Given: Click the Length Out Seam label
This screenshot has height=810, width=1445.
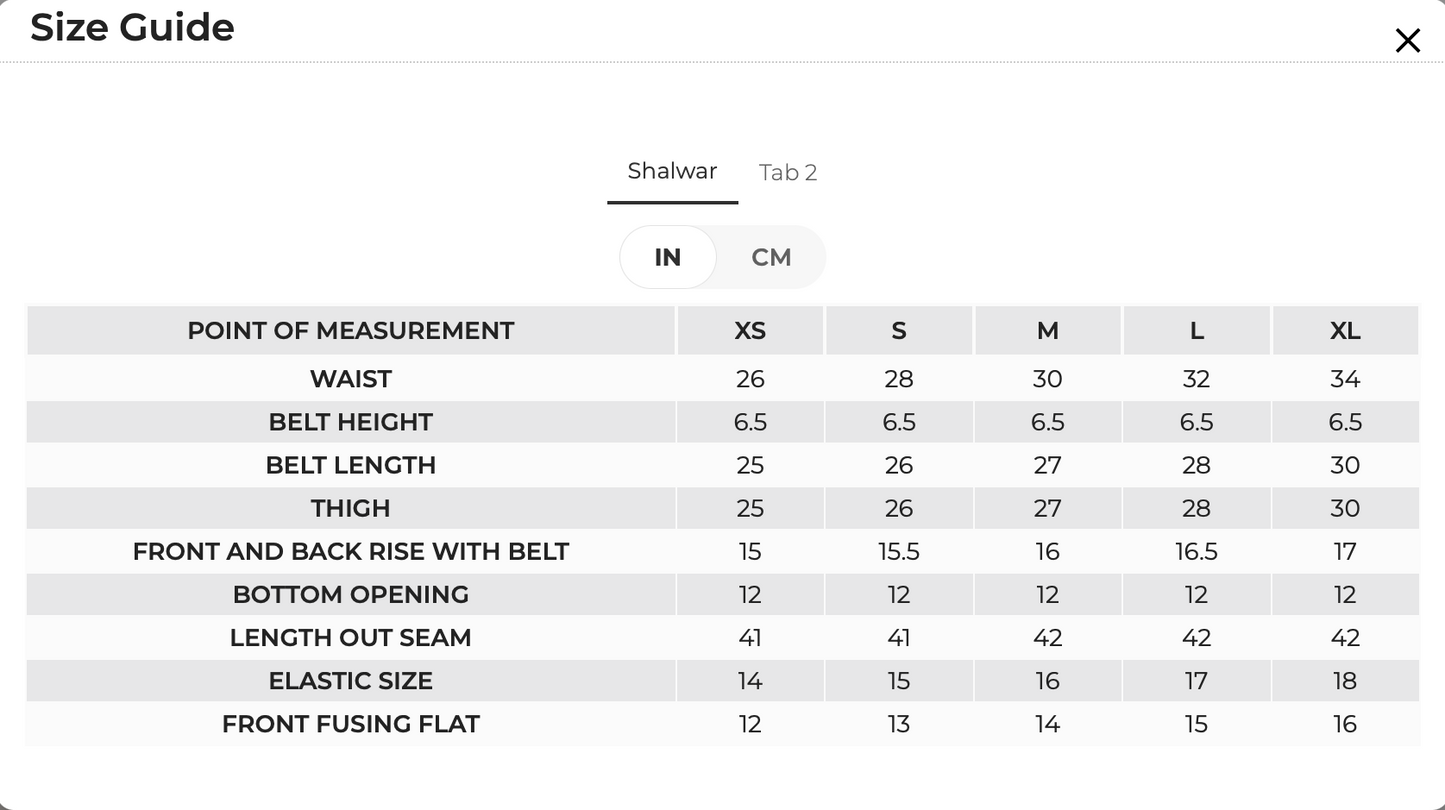Looking at the screenshot, I should pyautogui.click(x=351, y=637).
